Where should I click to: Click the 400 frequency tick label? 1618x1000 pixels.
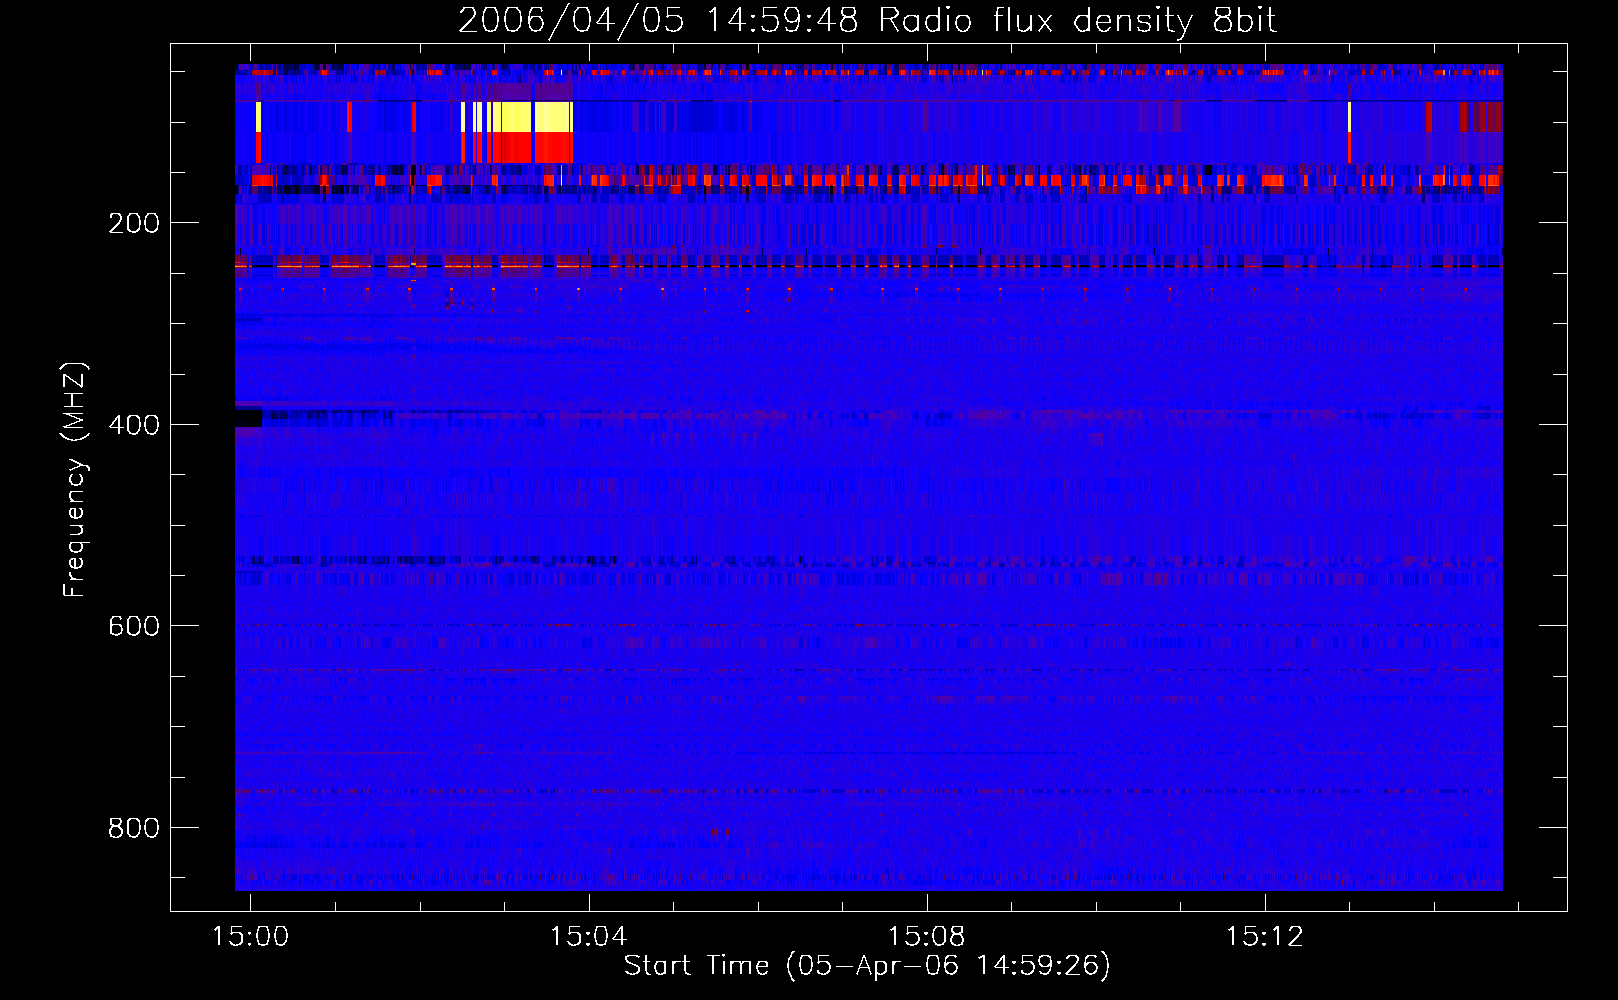[134, 425]
